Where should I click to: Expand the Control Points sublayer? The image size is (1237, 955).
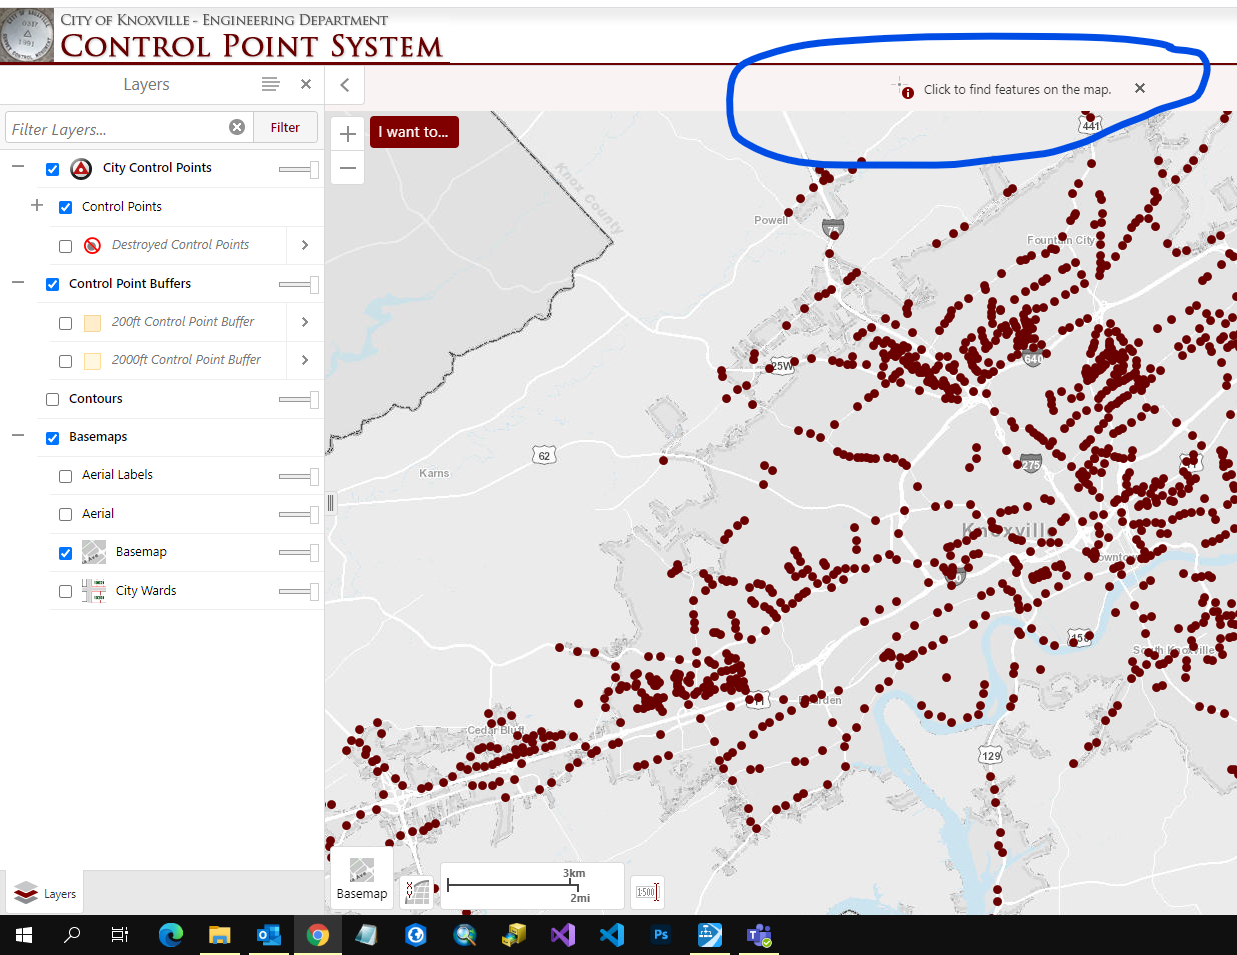pos(37,205)
